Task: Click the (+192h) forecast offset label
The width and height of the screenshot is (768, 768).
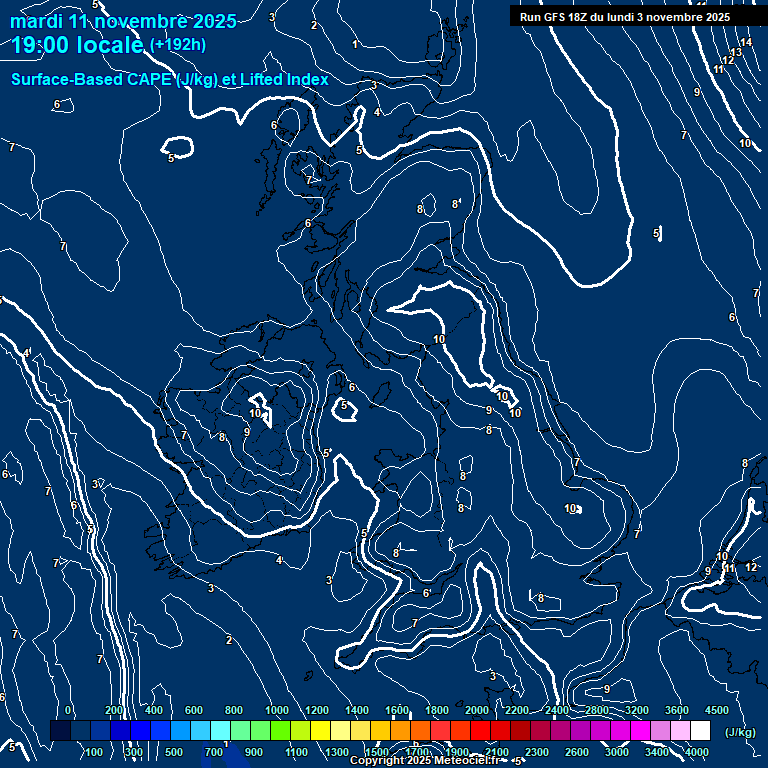Action: click(178, 45)
